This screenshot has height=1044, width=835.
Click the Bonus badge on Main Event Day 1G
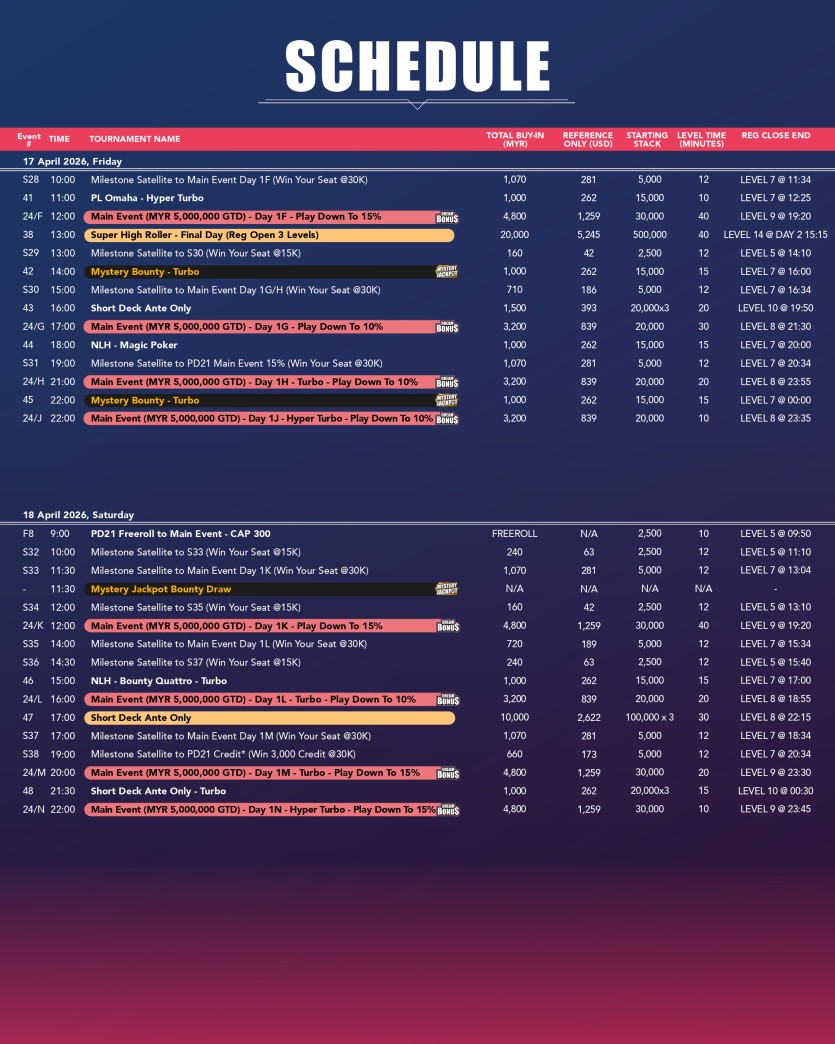coord(447,327)
